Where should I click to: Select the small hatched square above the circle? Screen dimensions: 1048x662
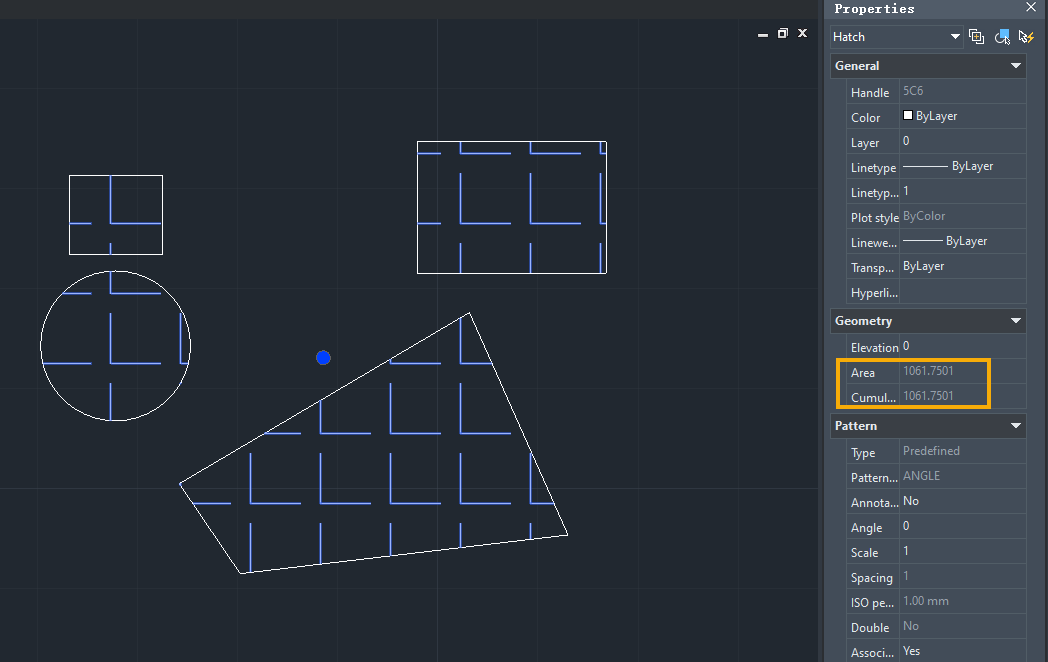[x=116, y=215]
